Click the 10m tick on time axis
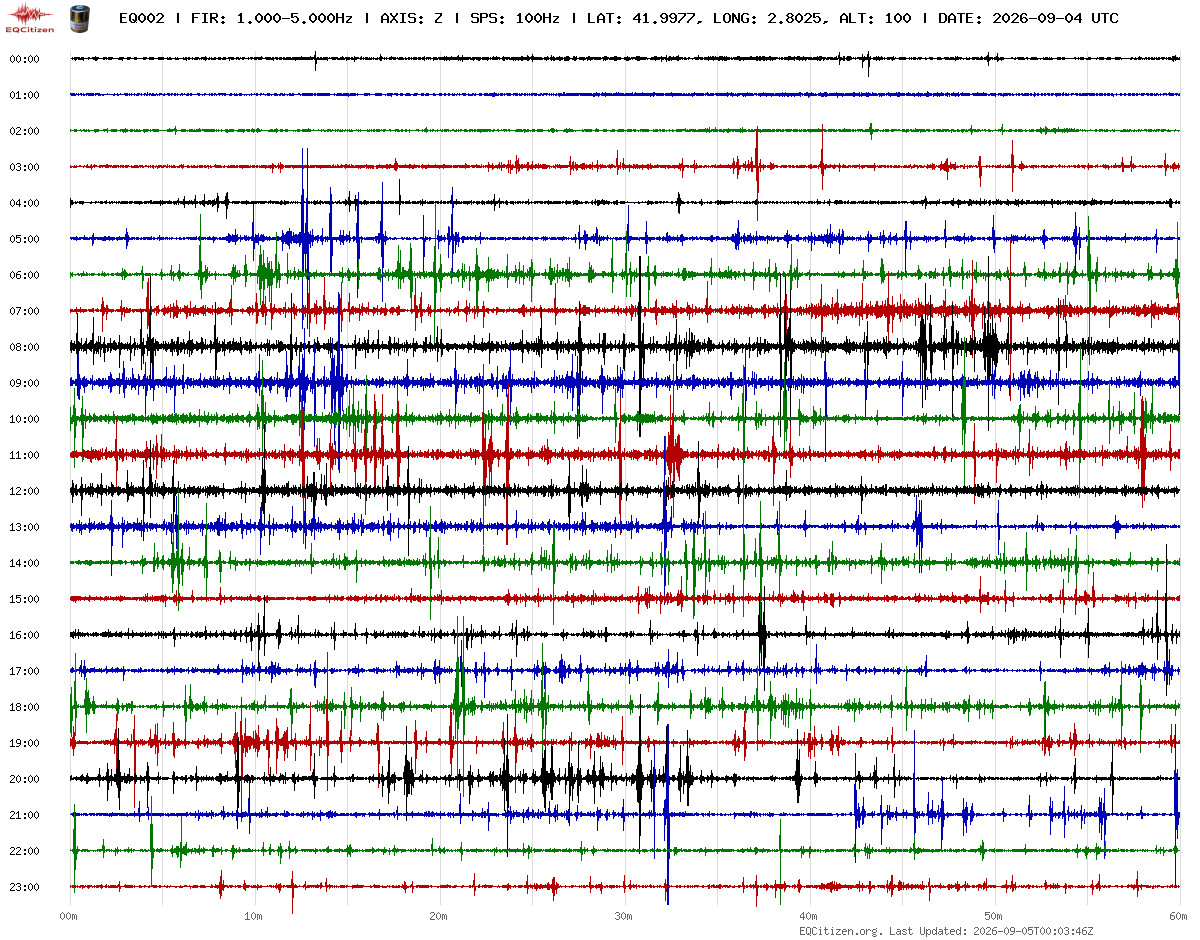This screenshot has width=1200, height=940. tap(254, 916)
